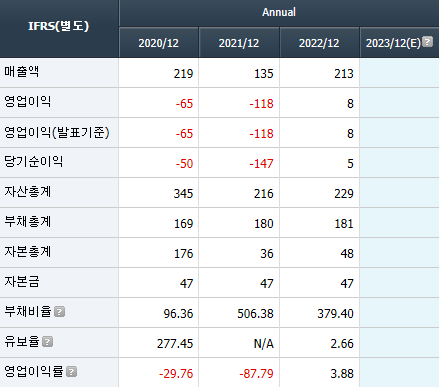
Task: Select 부채총계 value 181
Action: point(344,224)
